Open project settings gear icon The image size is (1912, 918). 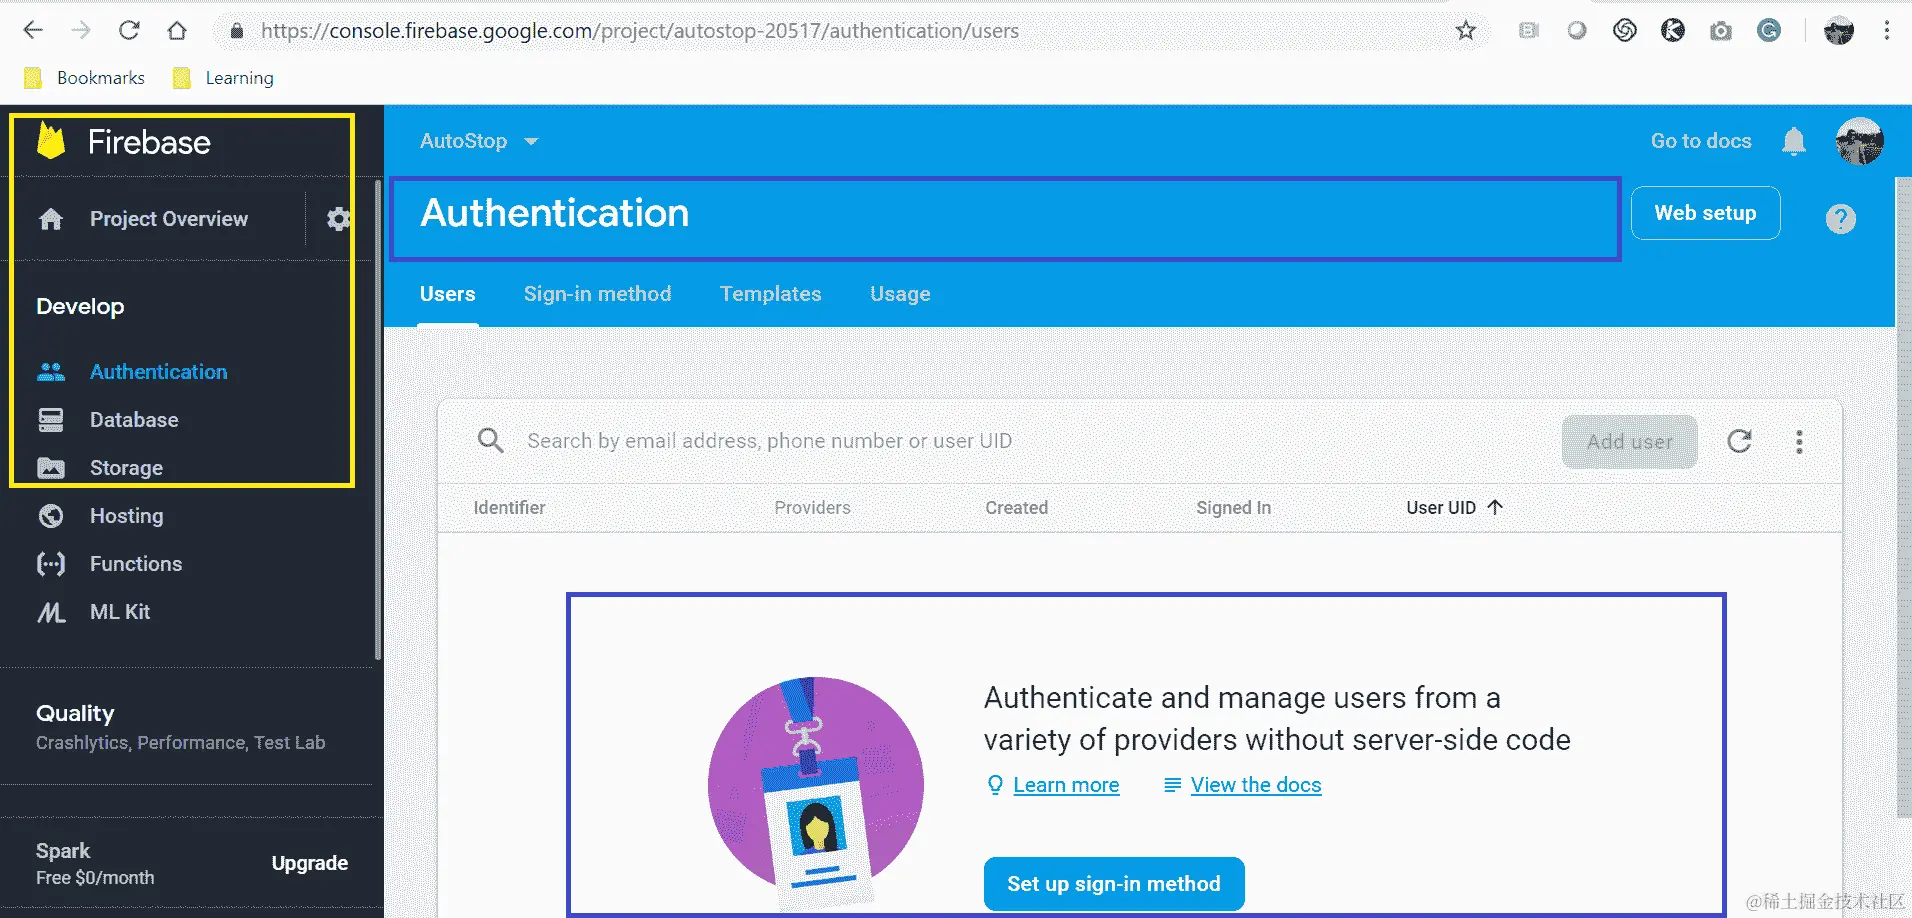click(339, 219)
